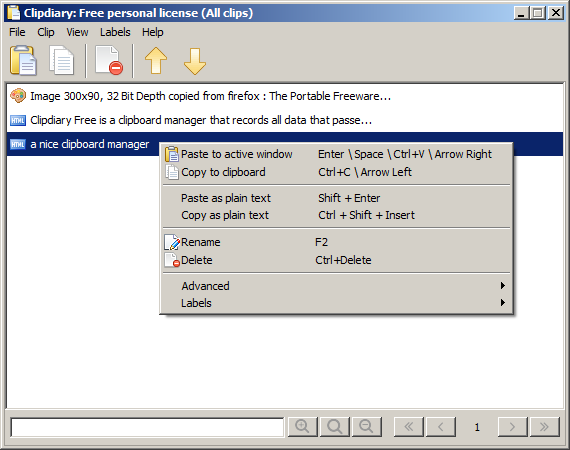
Task: Open the View menu
Action: tap(77, 32)
